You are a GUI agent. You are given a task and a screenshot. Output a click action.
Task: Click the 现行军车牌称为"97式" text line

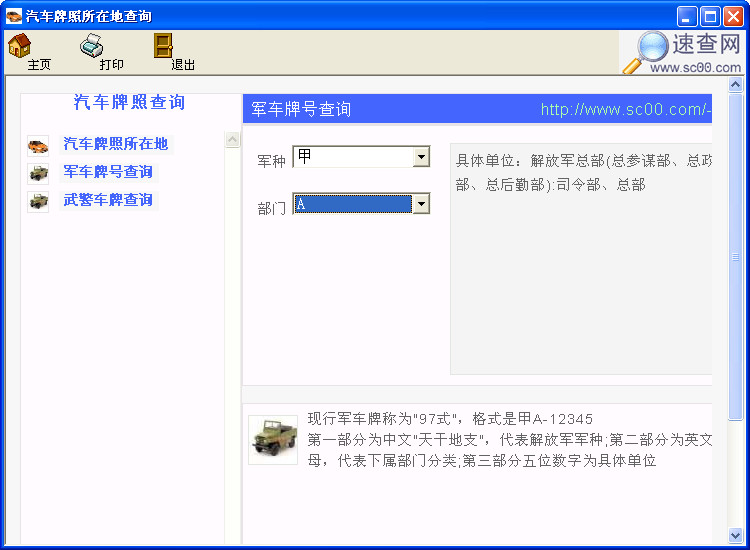tap(450, 419)
